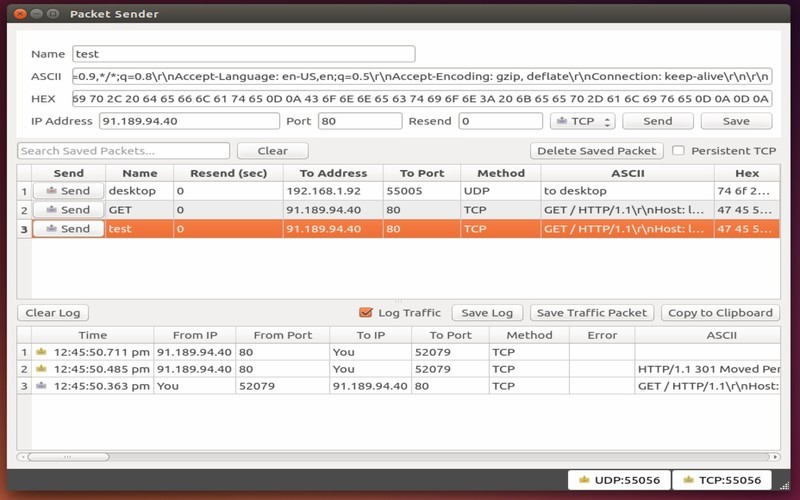Click the Search Saved Packets field
800x500 pixels.
coord(123,151)
